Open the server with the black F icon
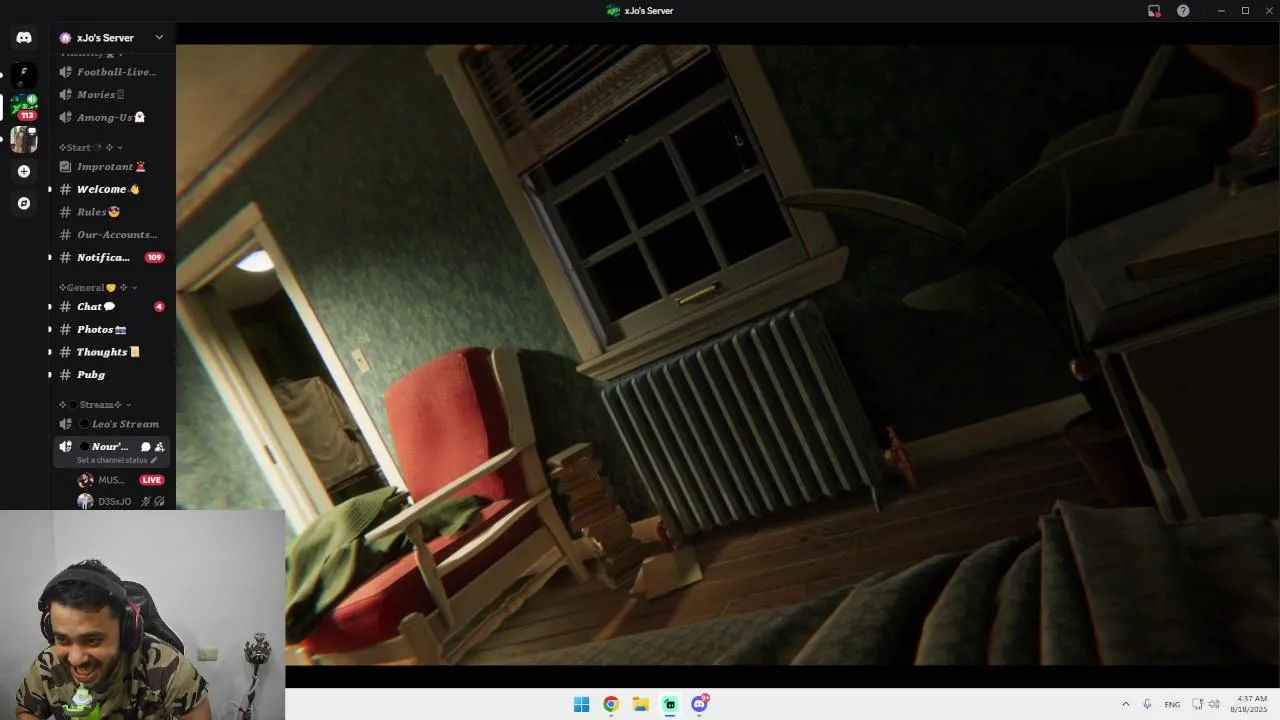 24,74
